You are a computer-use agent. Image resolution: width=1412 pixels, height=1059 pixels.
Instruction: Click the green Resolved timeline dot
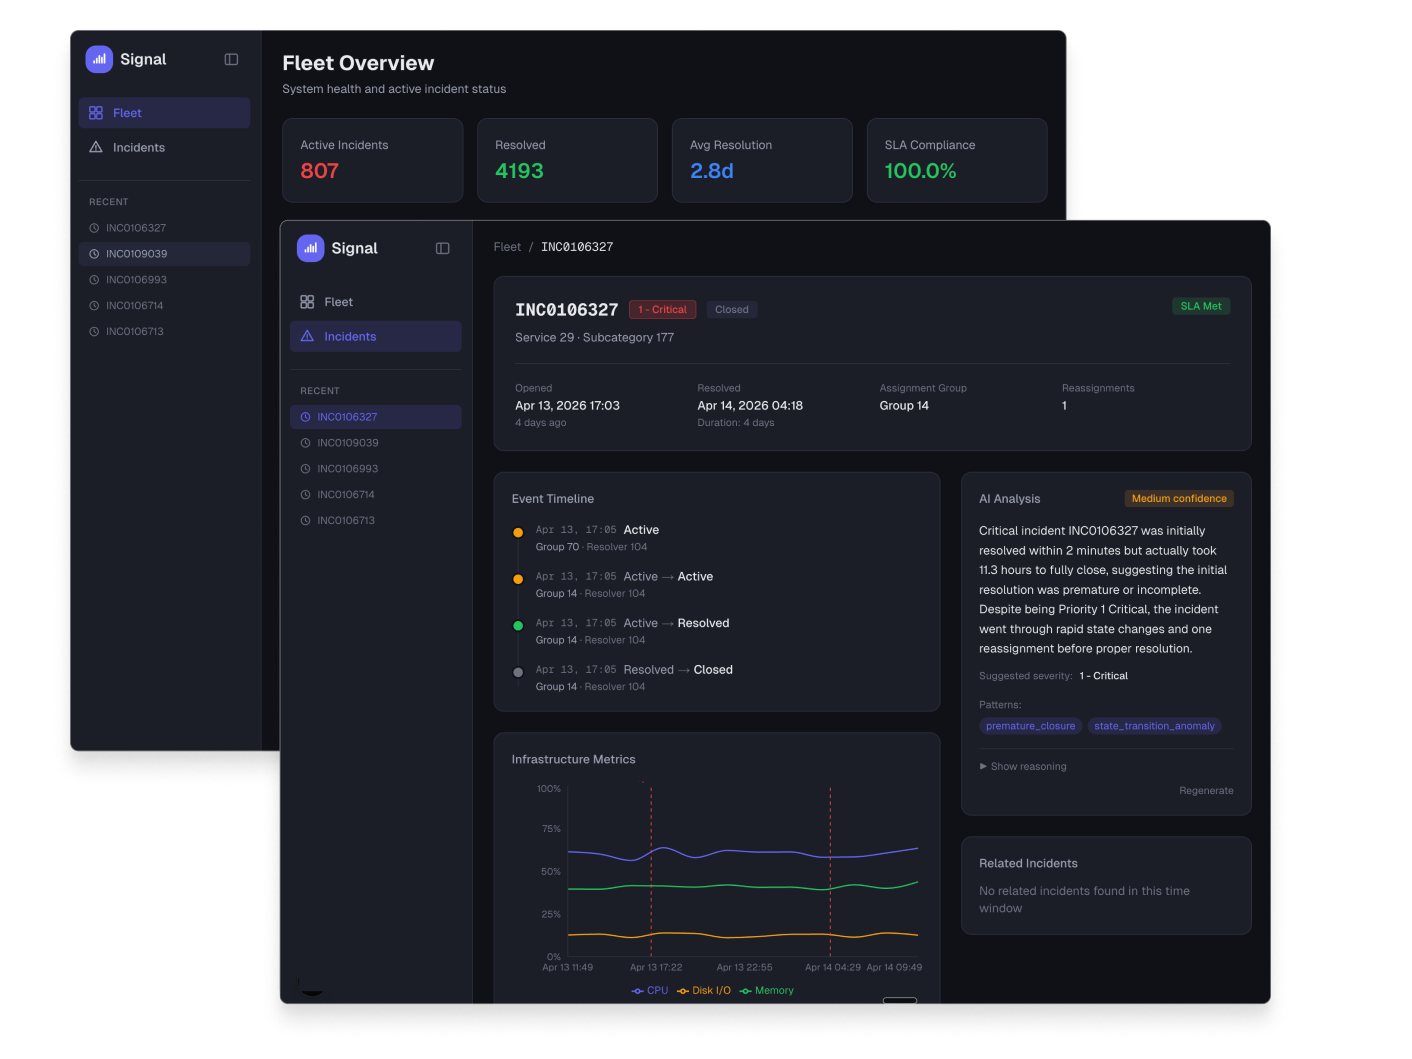pyautogui.click(x=518, y=626)
